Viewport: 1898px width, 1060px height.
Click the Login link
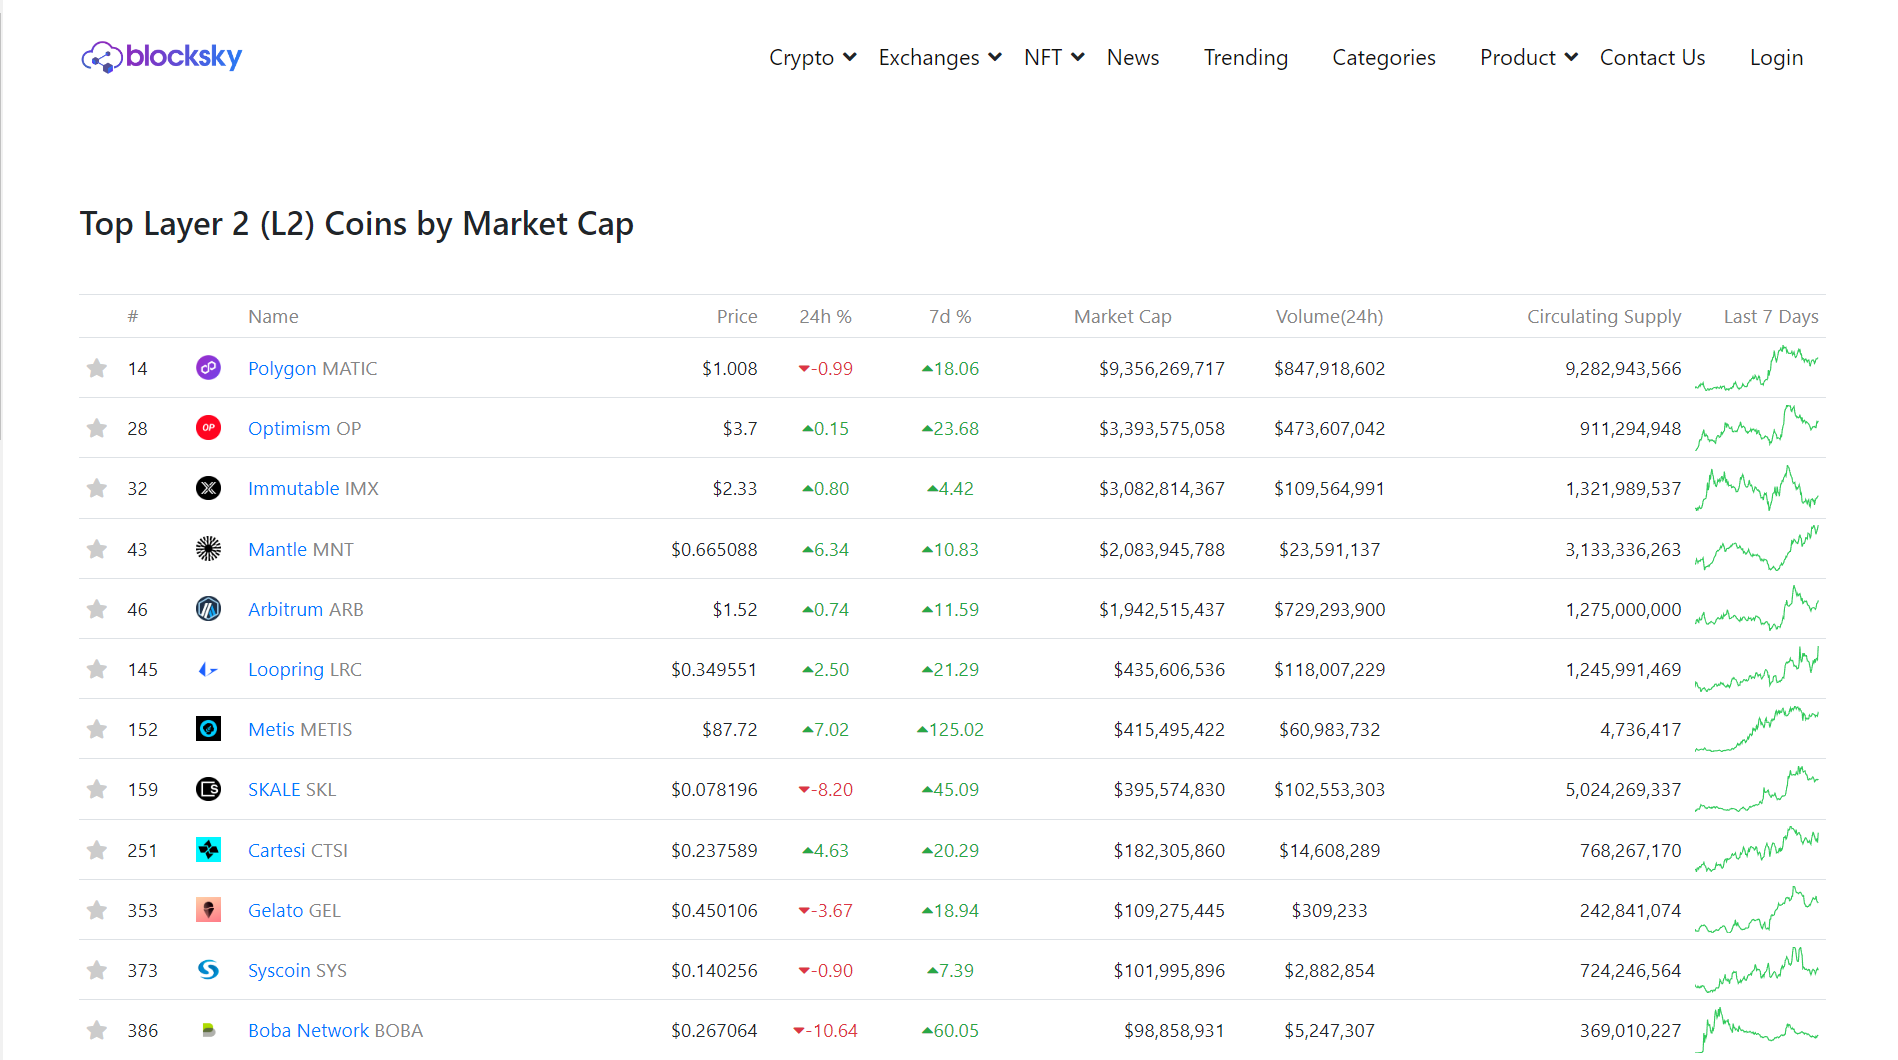1776,58
